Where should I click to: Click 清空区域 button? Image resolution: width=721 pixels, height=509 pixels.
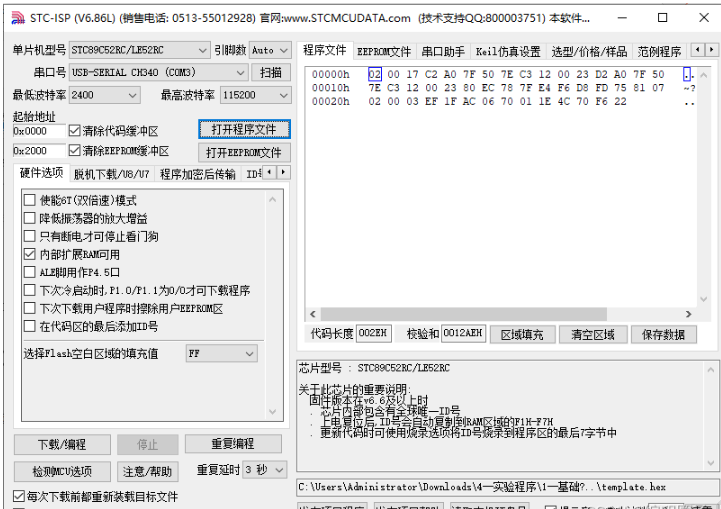pyautogui.click(x=593, y=334)
